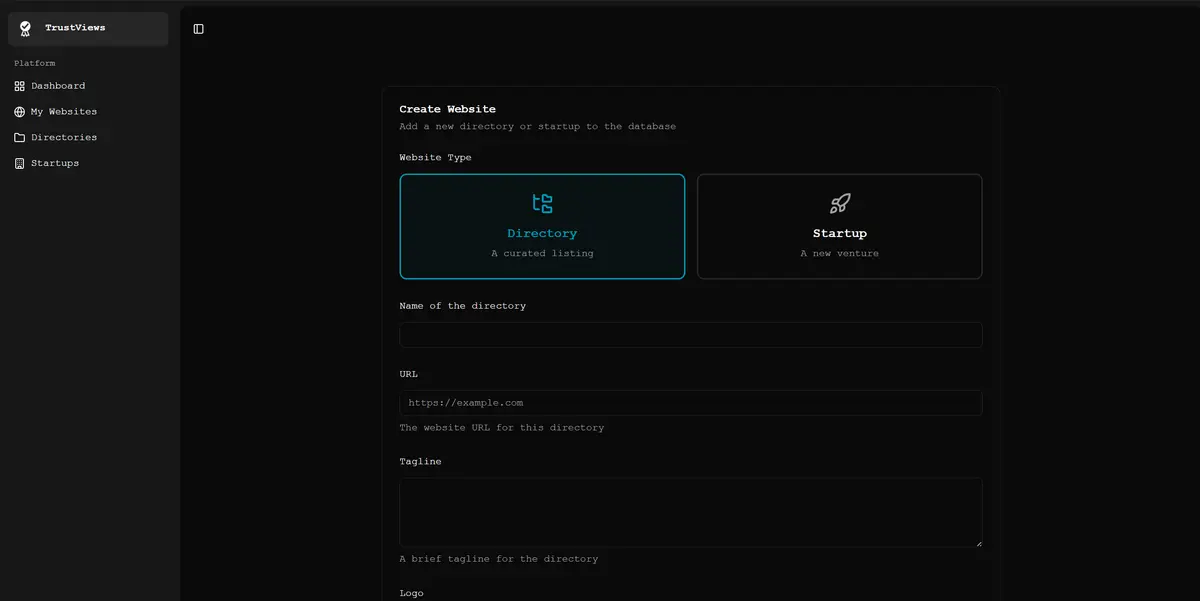Click the globe icon beside My Websites
1200x601 pixels.
[x=18, y=111]
